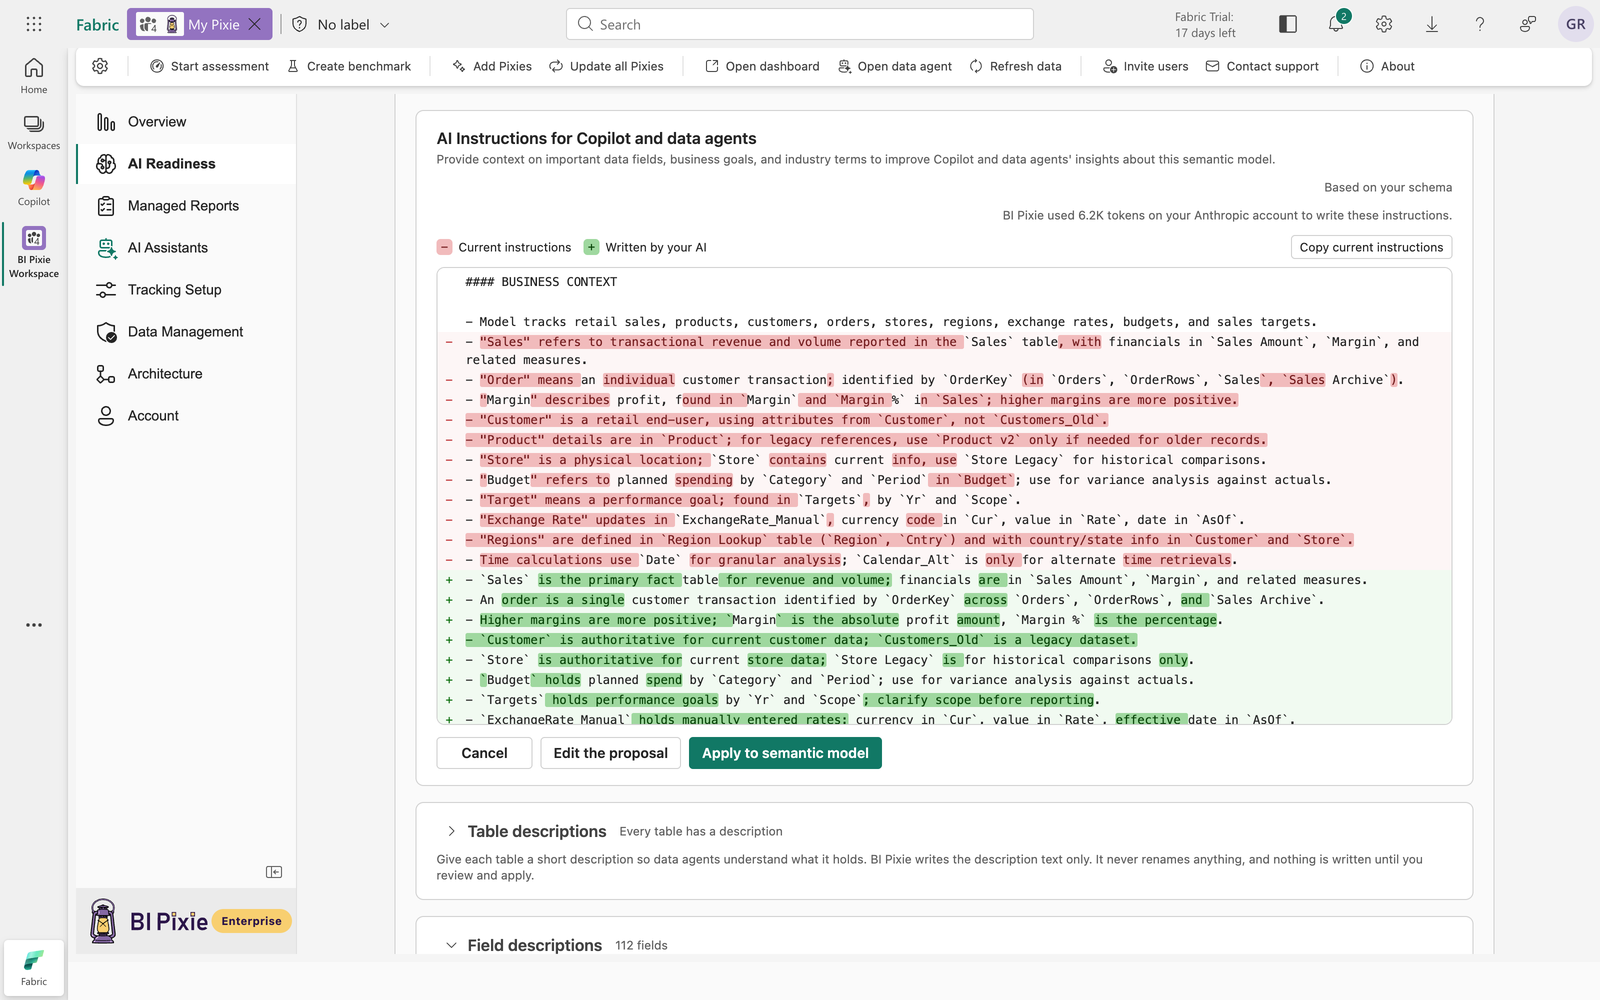
Task: Expand the Table descriptions section
Action: click(x=452, y=831)
